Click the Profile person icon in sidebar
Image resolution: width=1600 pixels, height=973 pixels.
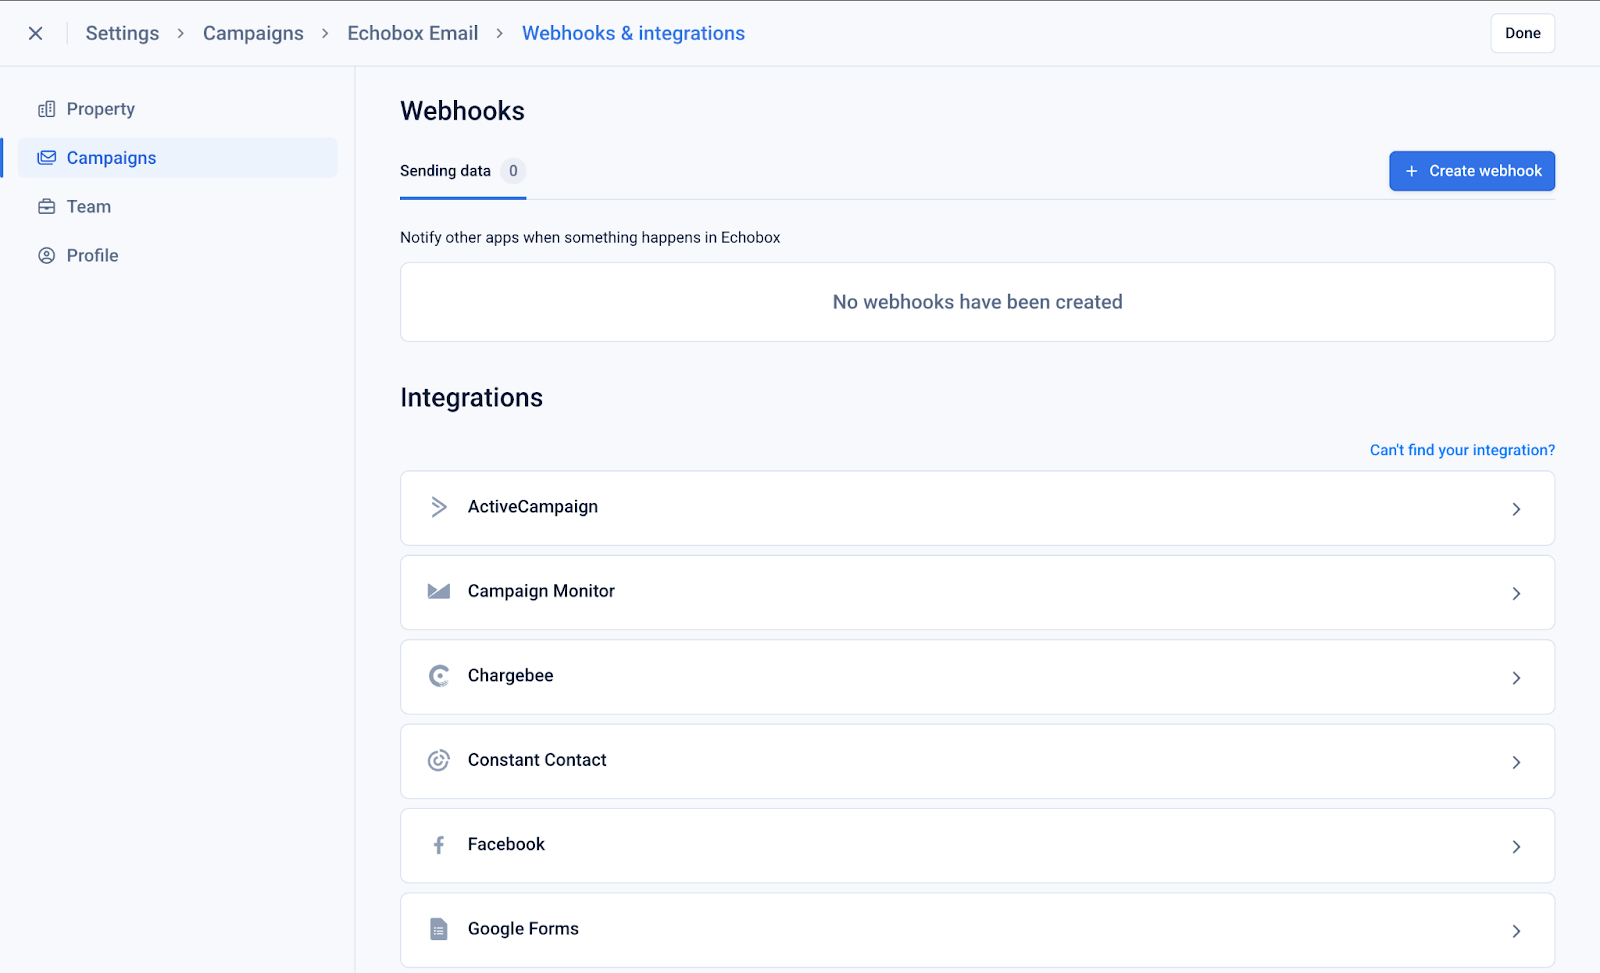point(46,256)
